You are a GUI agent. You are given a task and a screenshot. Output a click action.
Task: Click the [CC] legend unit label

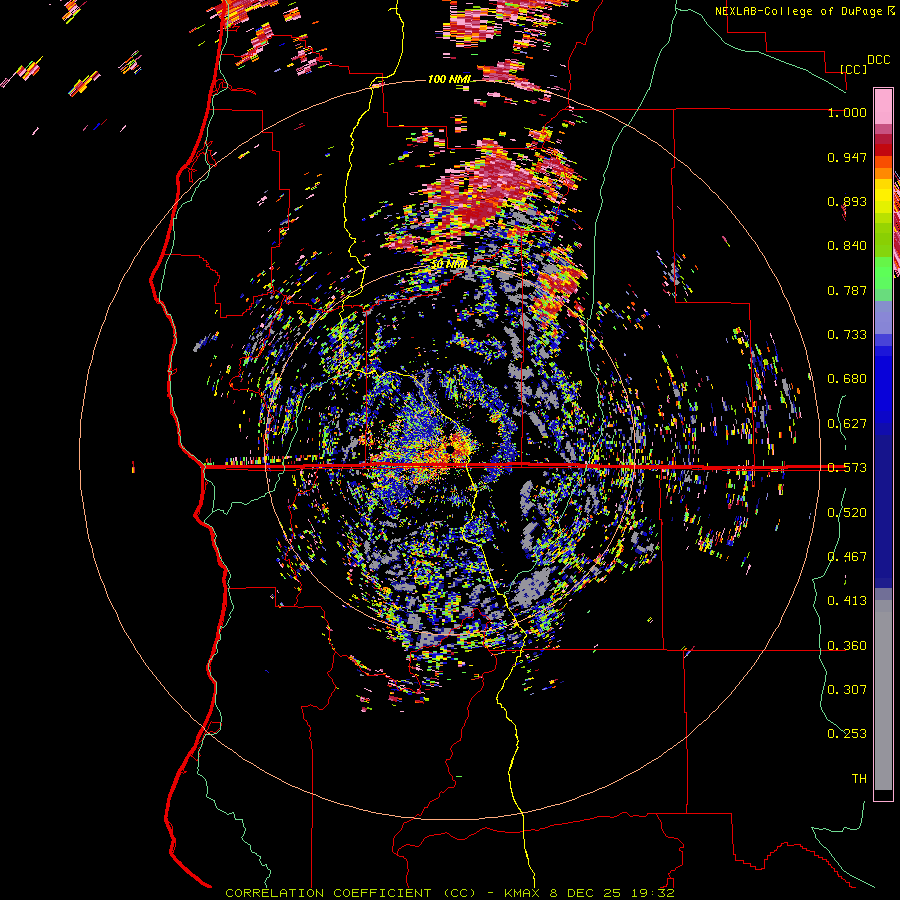(853, 69)
